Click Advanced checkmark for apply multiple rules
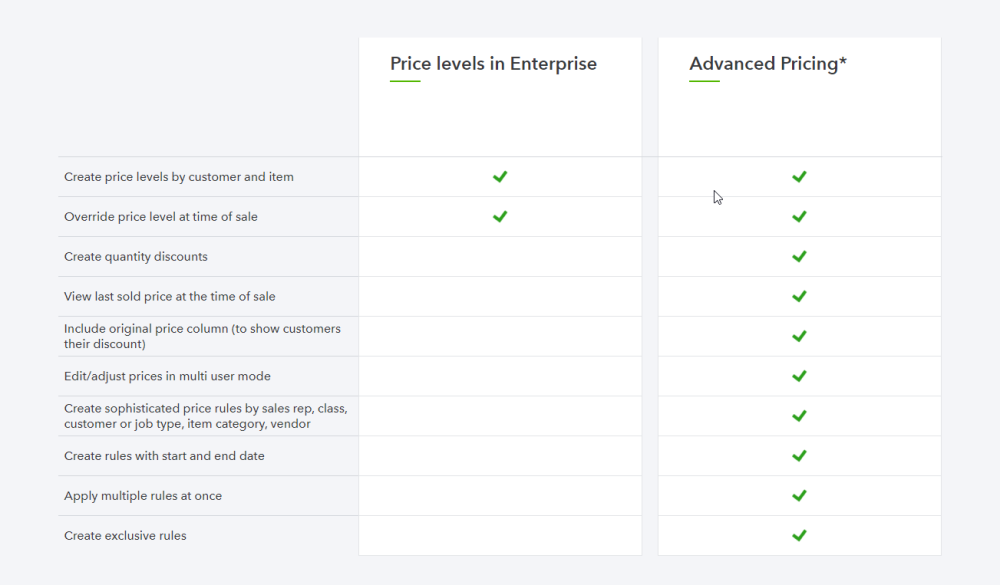 tap(799, 495)
